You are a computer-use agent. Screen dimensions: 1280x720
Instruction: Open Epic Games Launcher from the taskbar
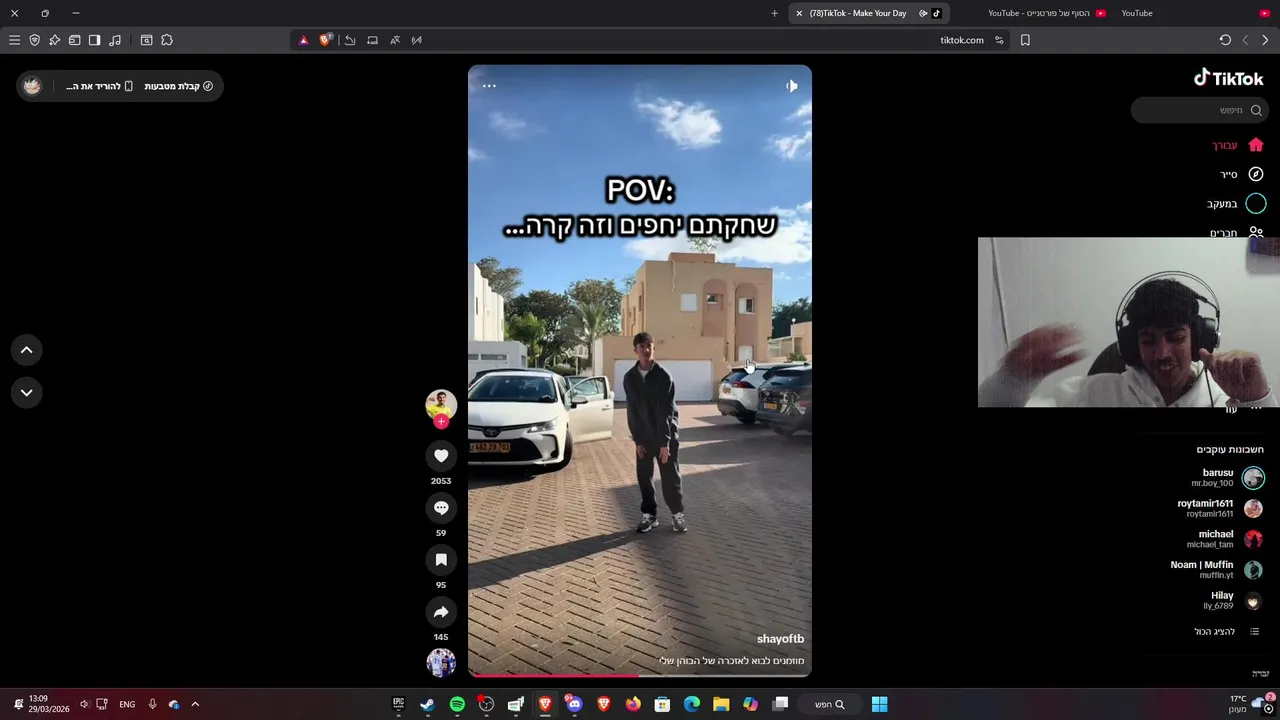pyautogui.click(x=398, y=704)
